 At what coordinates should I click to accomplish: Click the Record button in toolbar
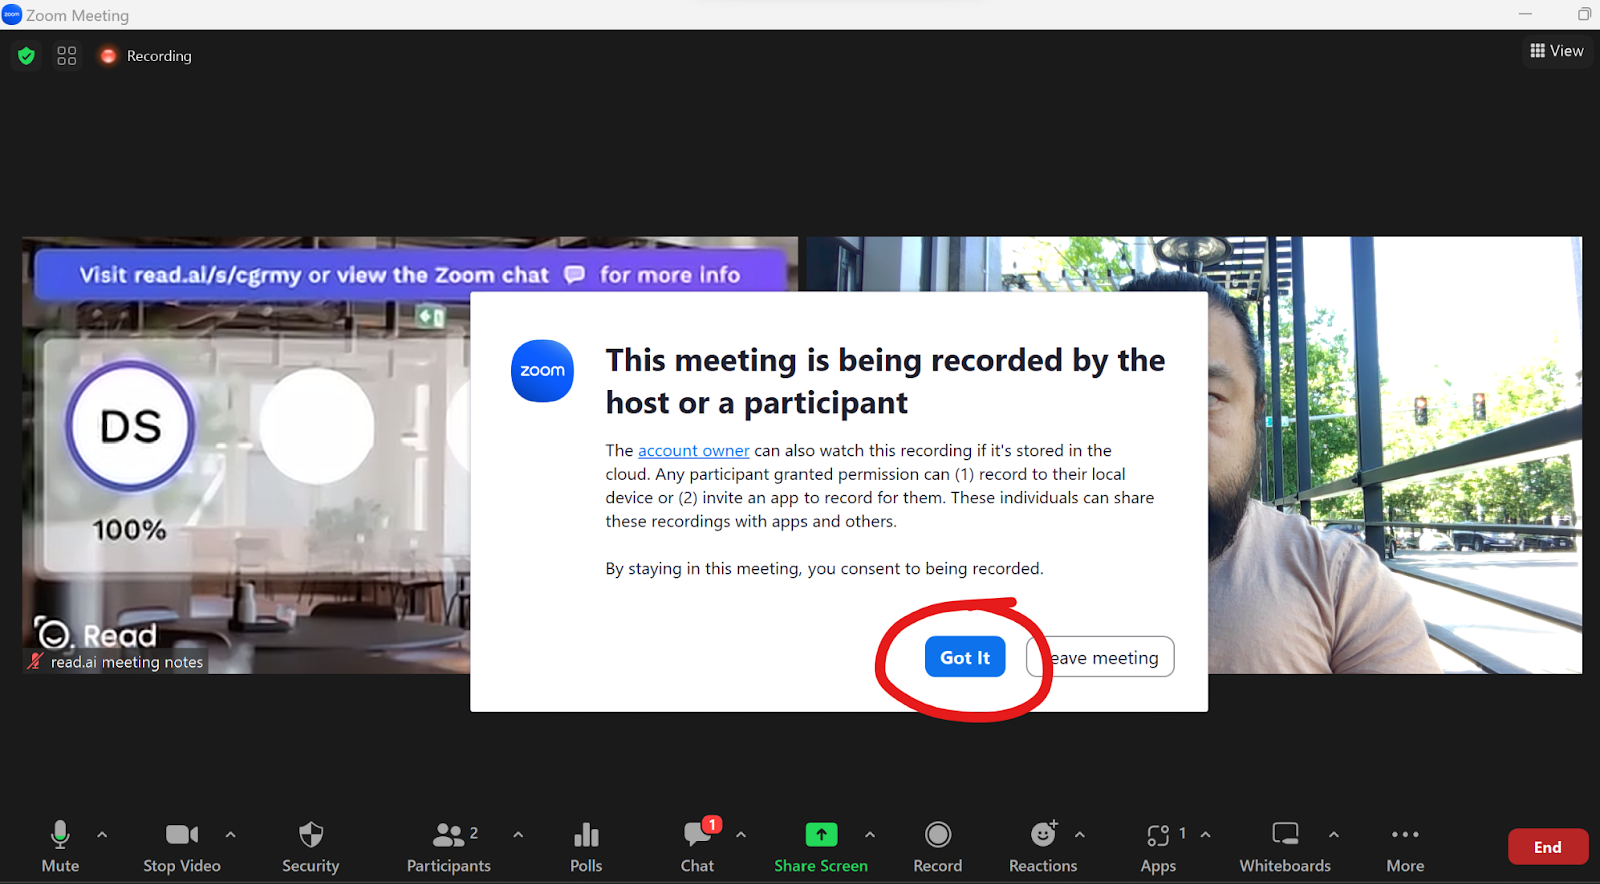(x=938, y=847)
